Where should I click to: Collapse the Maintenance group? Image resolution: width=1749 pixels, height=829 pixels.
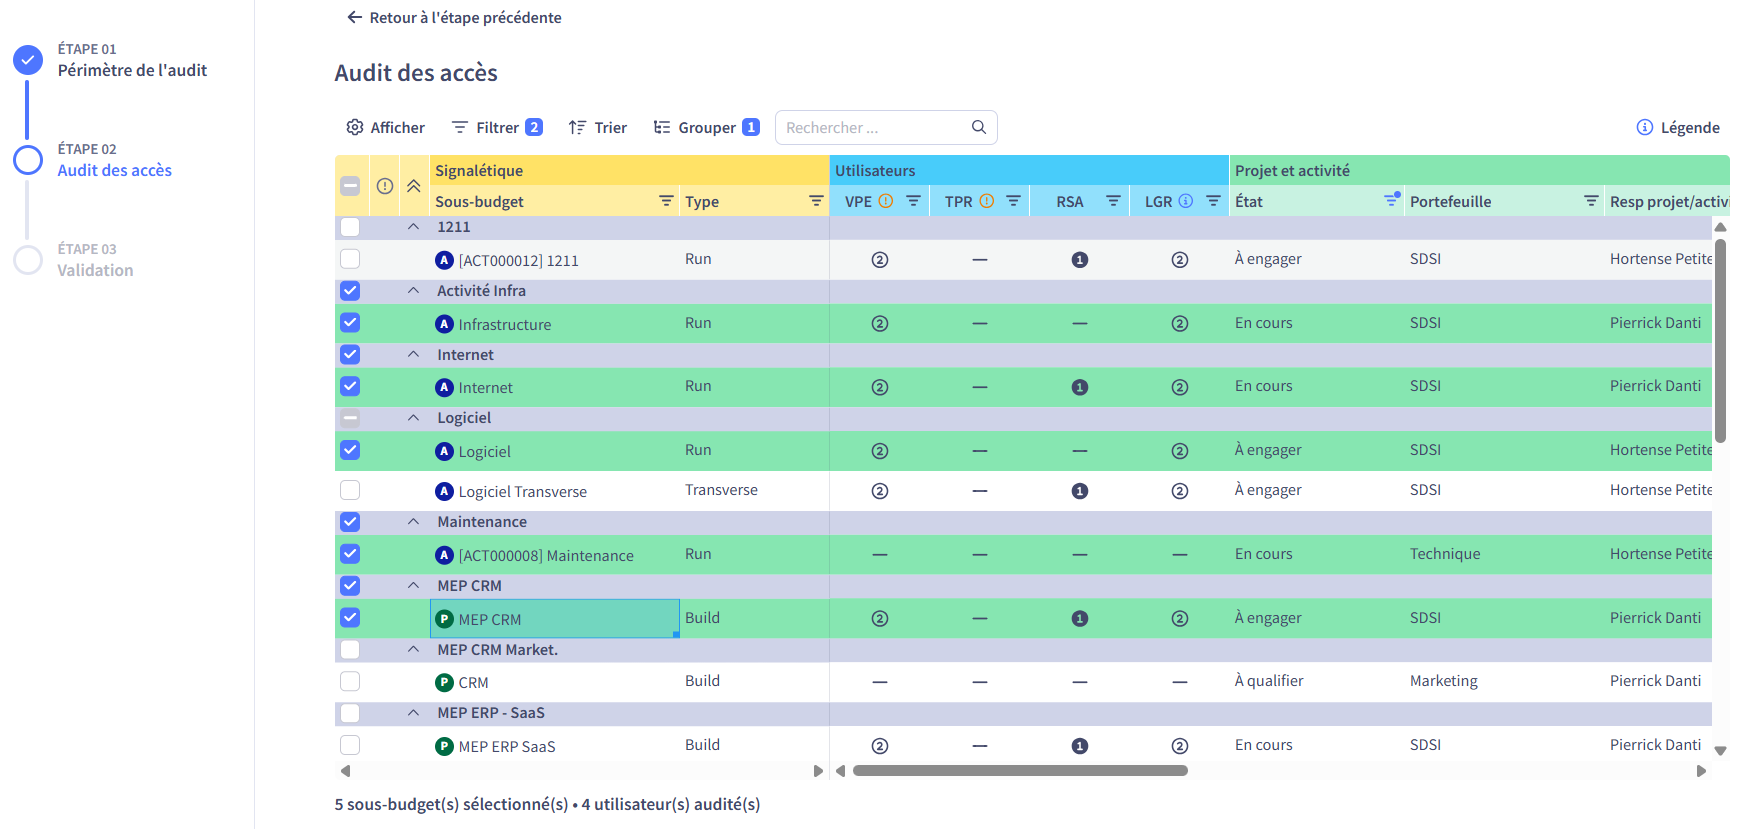coord(413,521)
